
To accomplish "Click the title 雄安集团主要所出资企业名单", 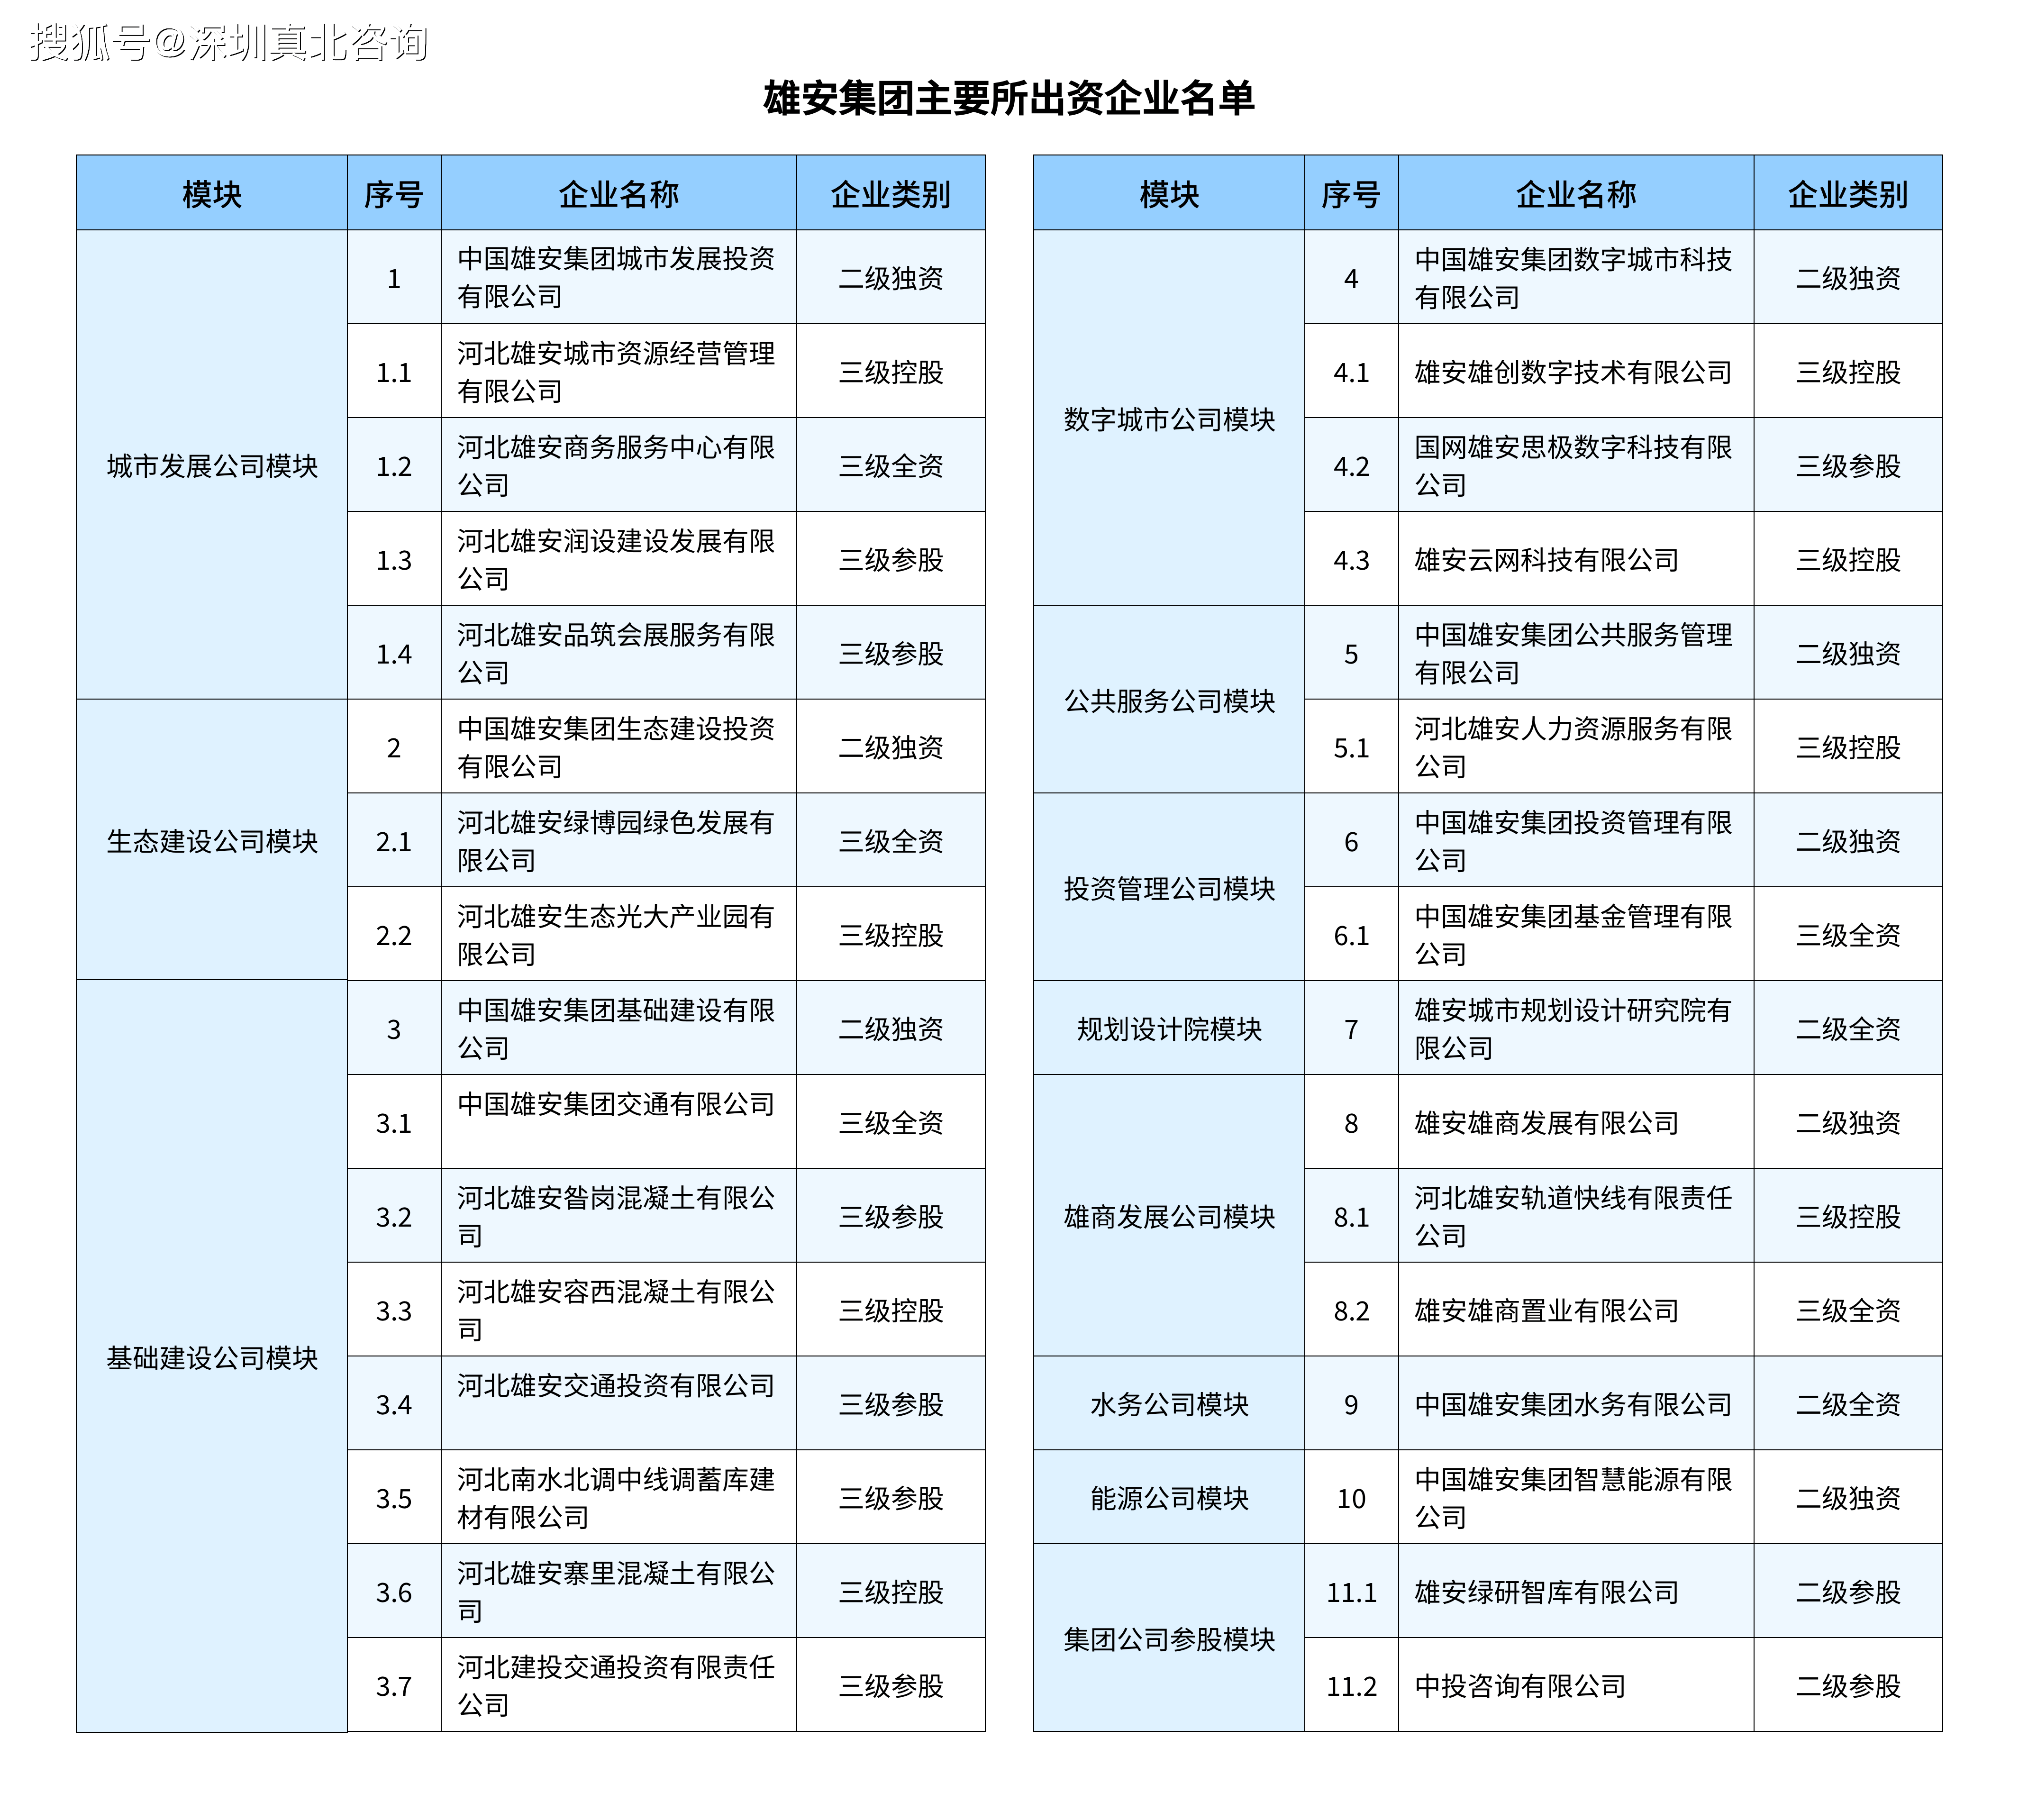I will (x=1008, y=98).
